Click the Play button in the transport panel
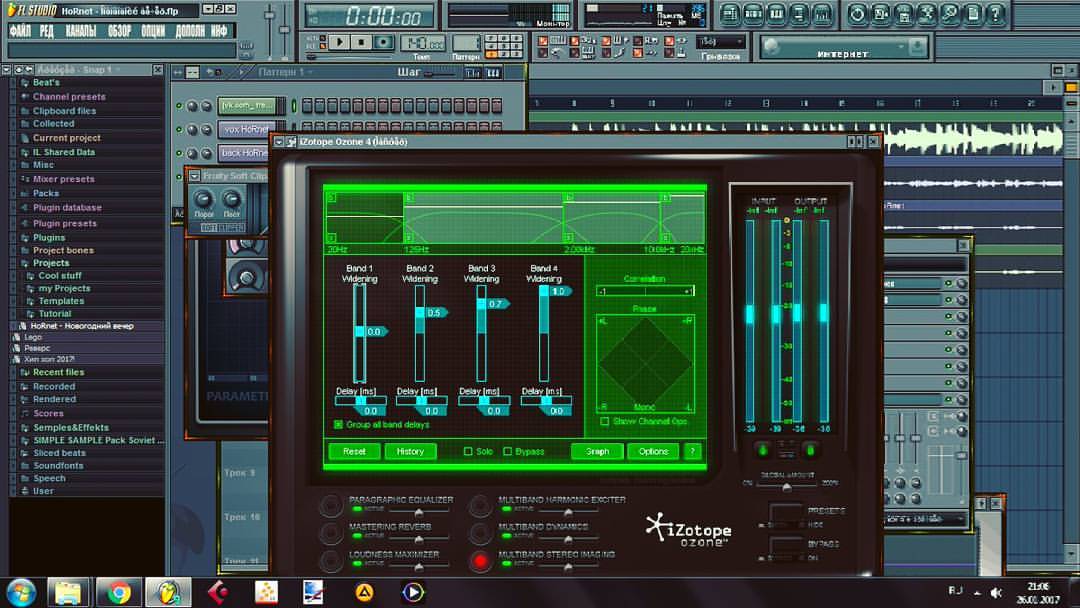1080x608 pixels. tap(340, 43)
